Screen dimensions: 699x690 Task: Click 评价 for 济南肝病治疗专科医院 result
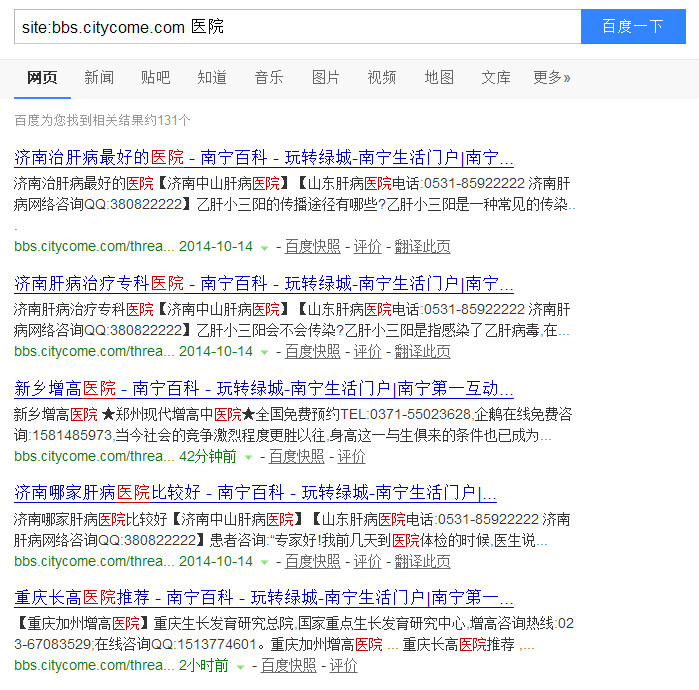pyautogui.click(x=367, y=352)
